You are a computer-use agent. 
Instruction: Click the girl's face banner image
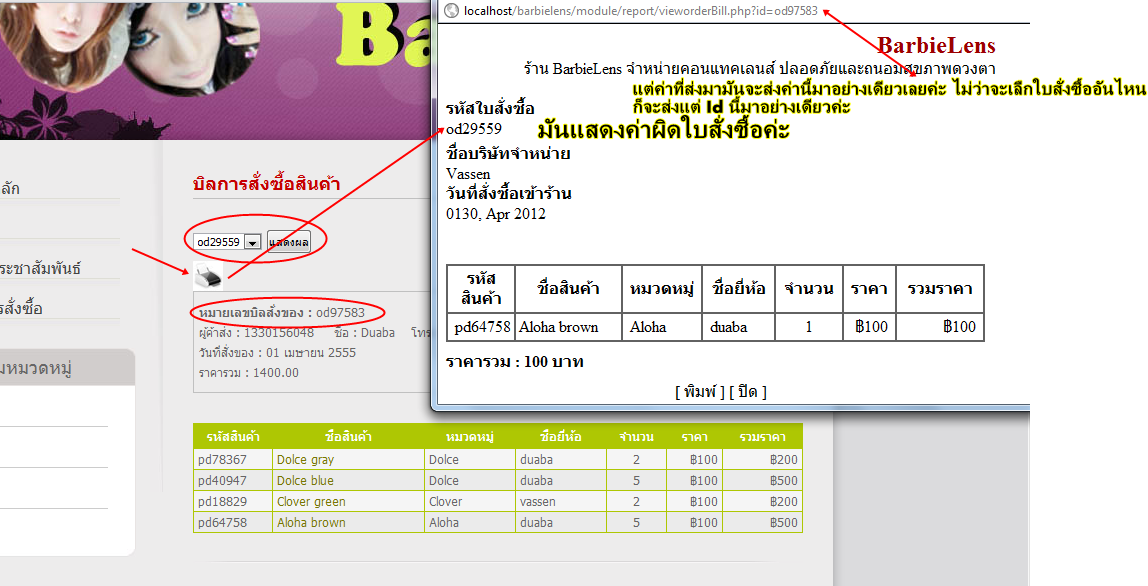(x=128, y=48)
